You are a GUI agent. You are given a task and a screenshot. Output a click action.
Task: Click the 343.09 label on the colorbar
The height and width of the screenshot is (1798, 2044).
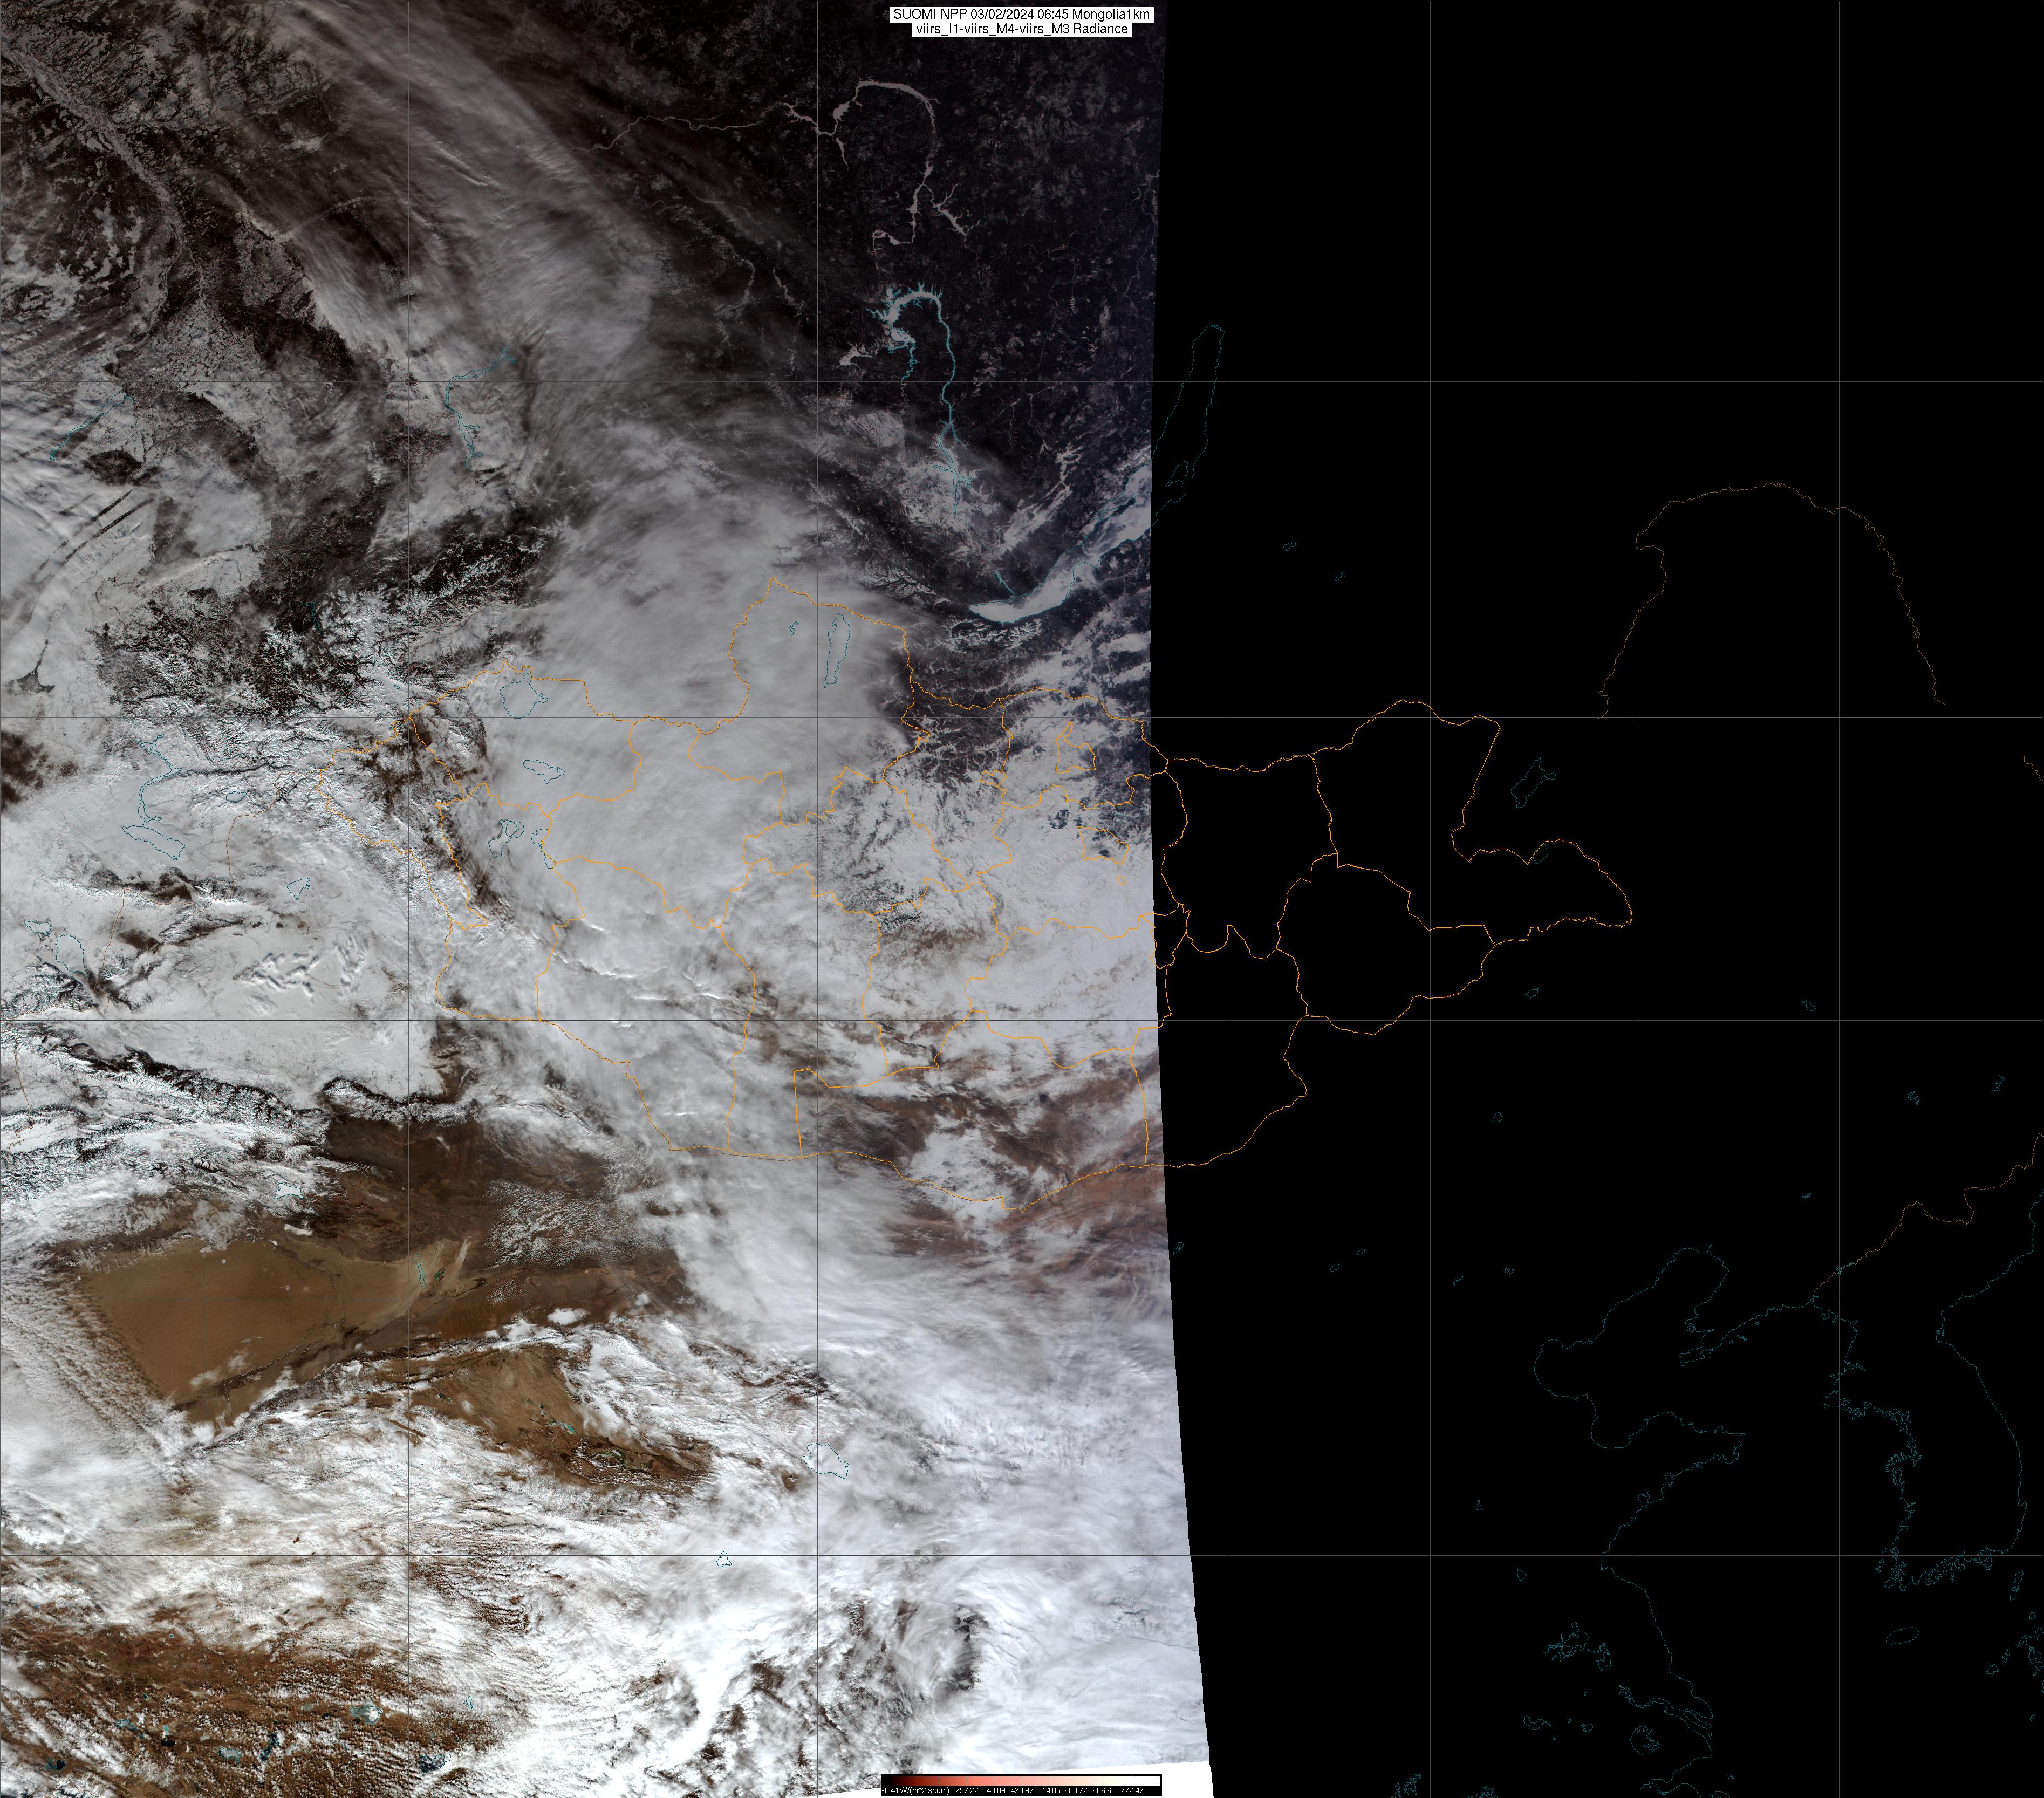994,1791
